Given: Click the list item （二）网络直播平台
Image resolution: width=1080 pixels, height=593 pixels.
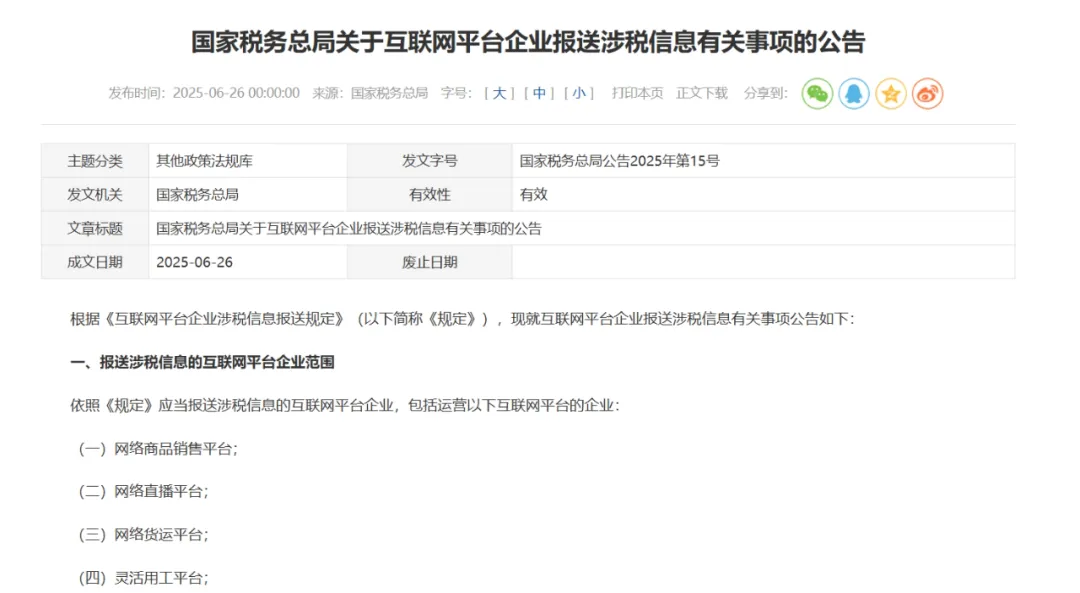Looking at the screenshot, I should 143,492.
